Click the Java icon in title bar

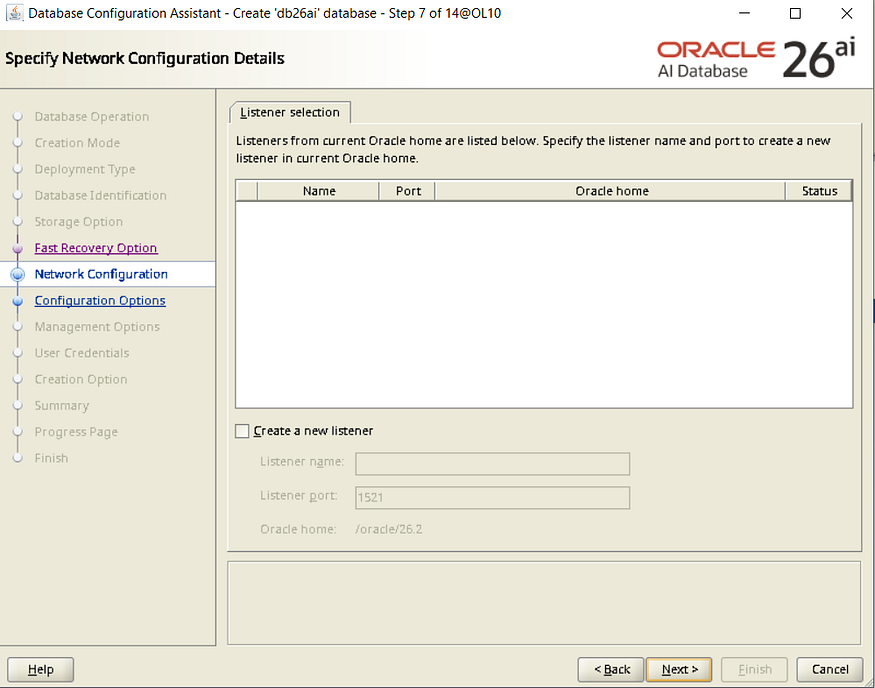[x=14, y=12]
